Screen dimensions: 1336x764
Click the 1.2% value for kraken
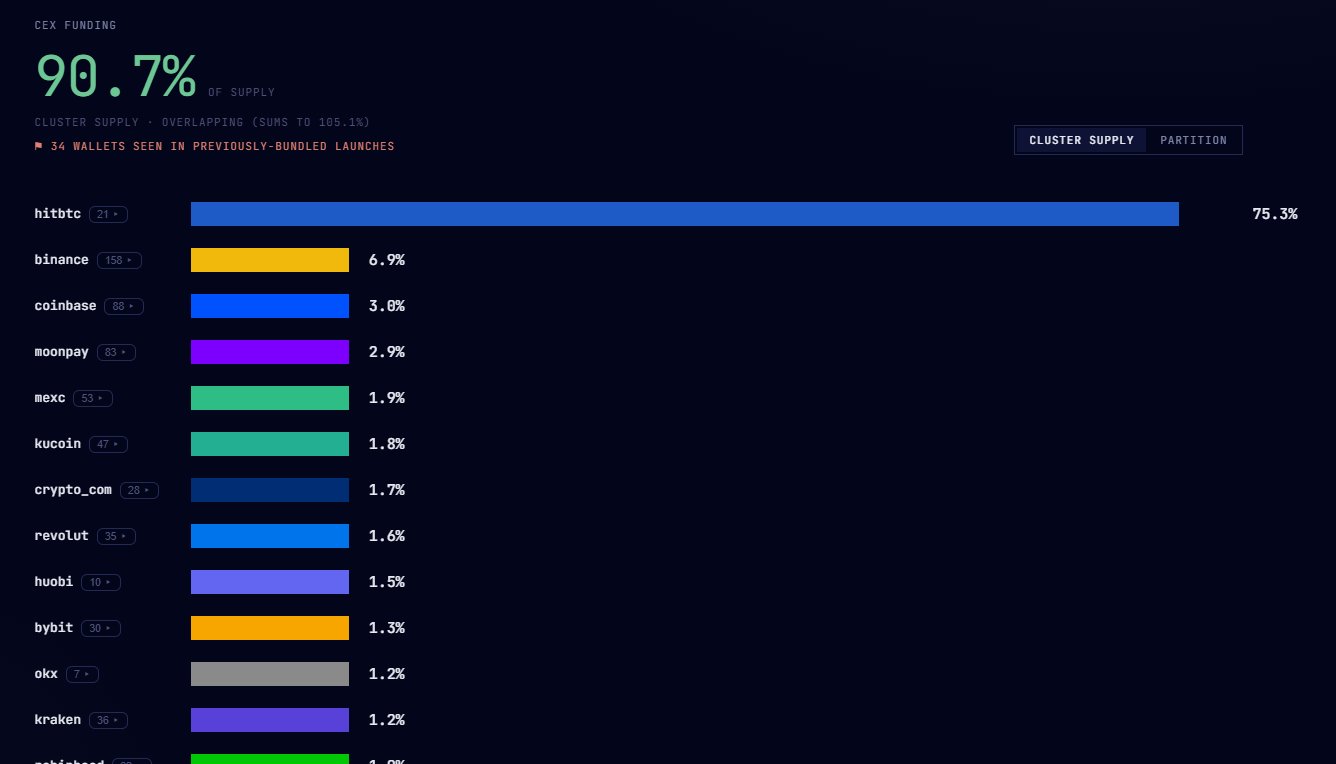click(x=387, y=720)
